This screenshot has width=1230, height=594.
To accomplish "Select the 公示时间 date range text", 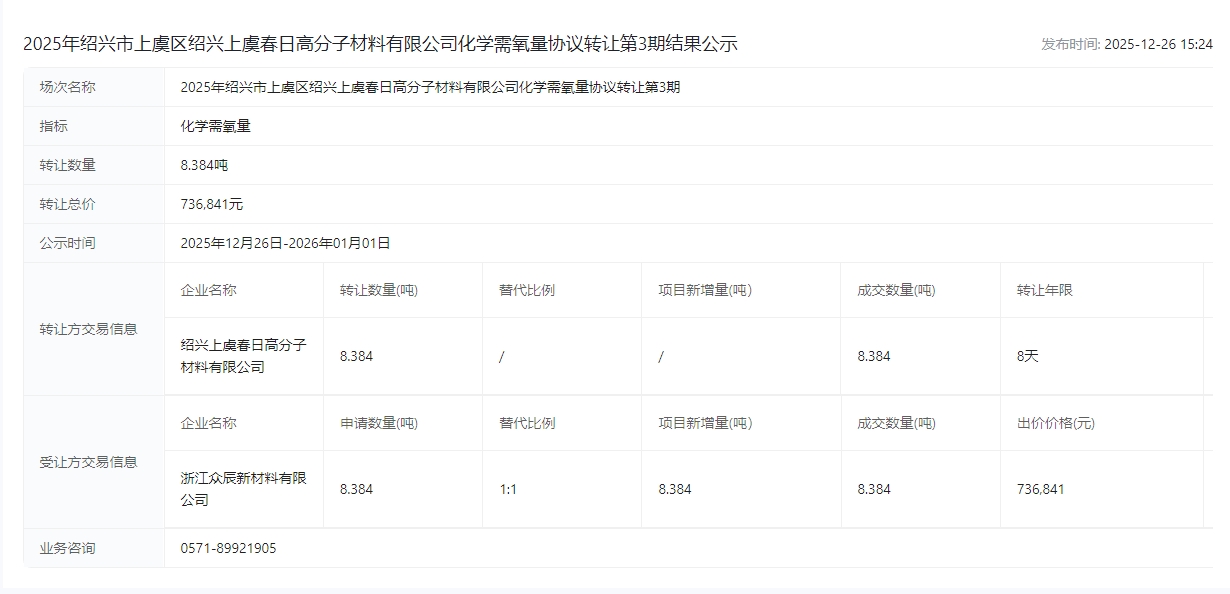I will (285, 243).
